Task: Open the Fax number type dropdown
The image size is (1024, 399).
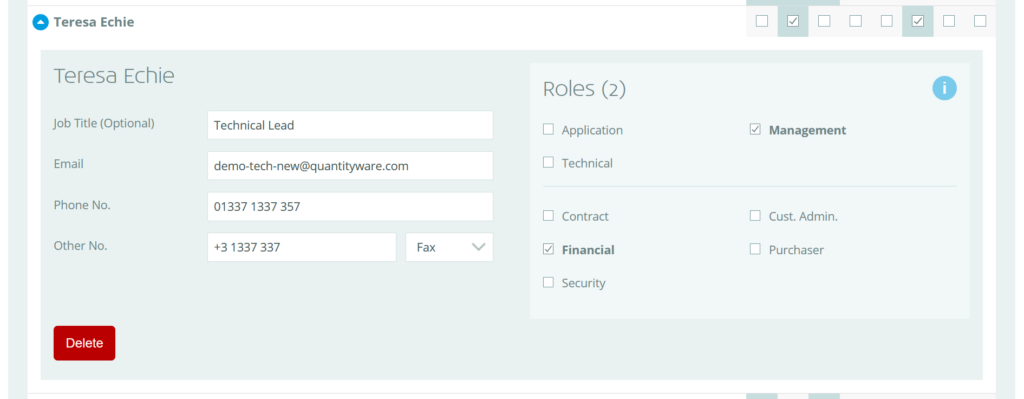Action: [x=449, y=247]
